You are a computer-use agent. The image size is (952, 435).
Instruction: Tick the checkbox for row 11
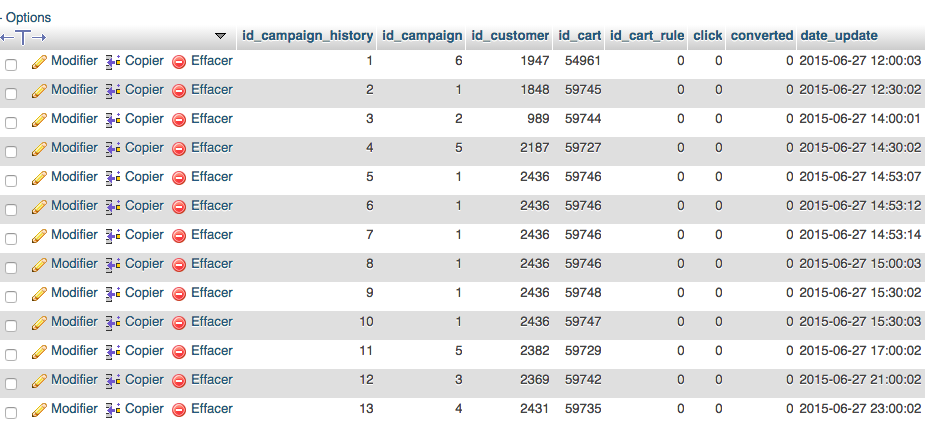(x=12, y=355)
